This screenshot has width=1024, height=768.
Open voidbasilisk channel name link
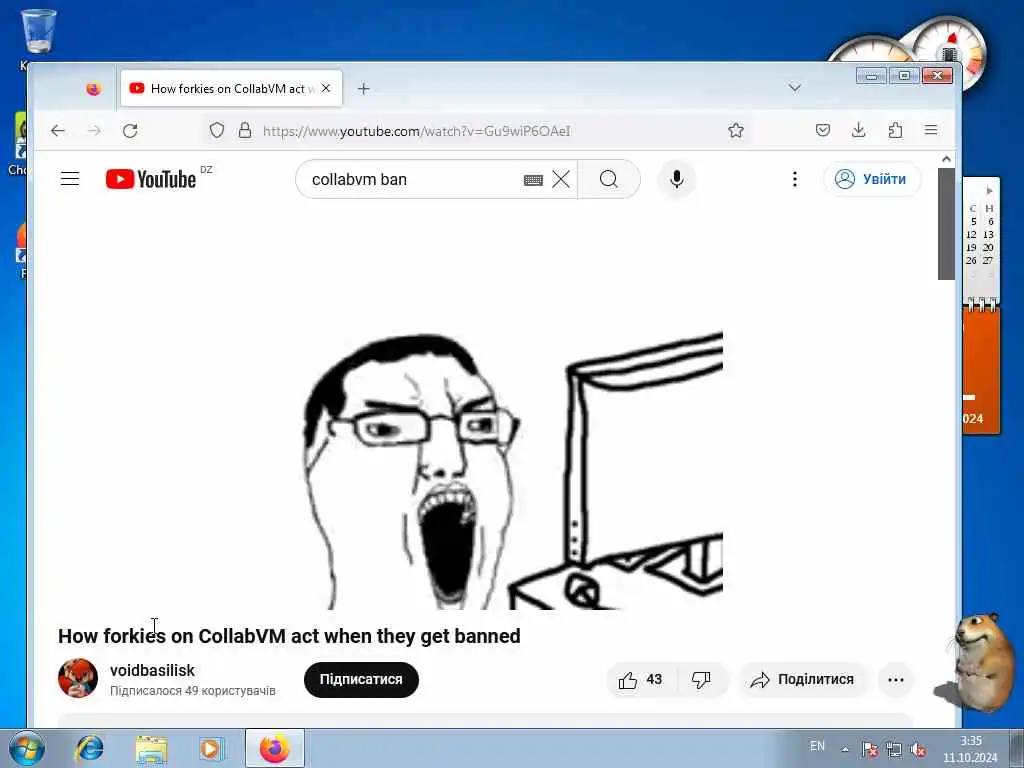click(152, 671)
